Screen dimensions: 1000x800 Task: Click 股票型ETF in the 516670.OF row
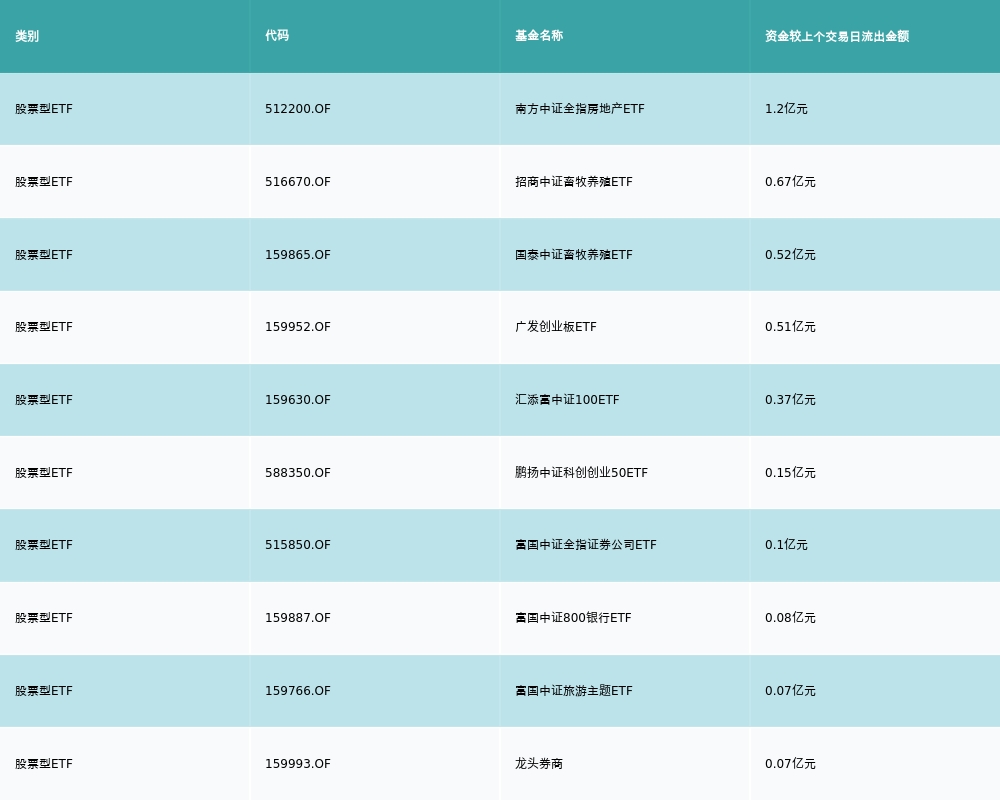tap(44, 182)
